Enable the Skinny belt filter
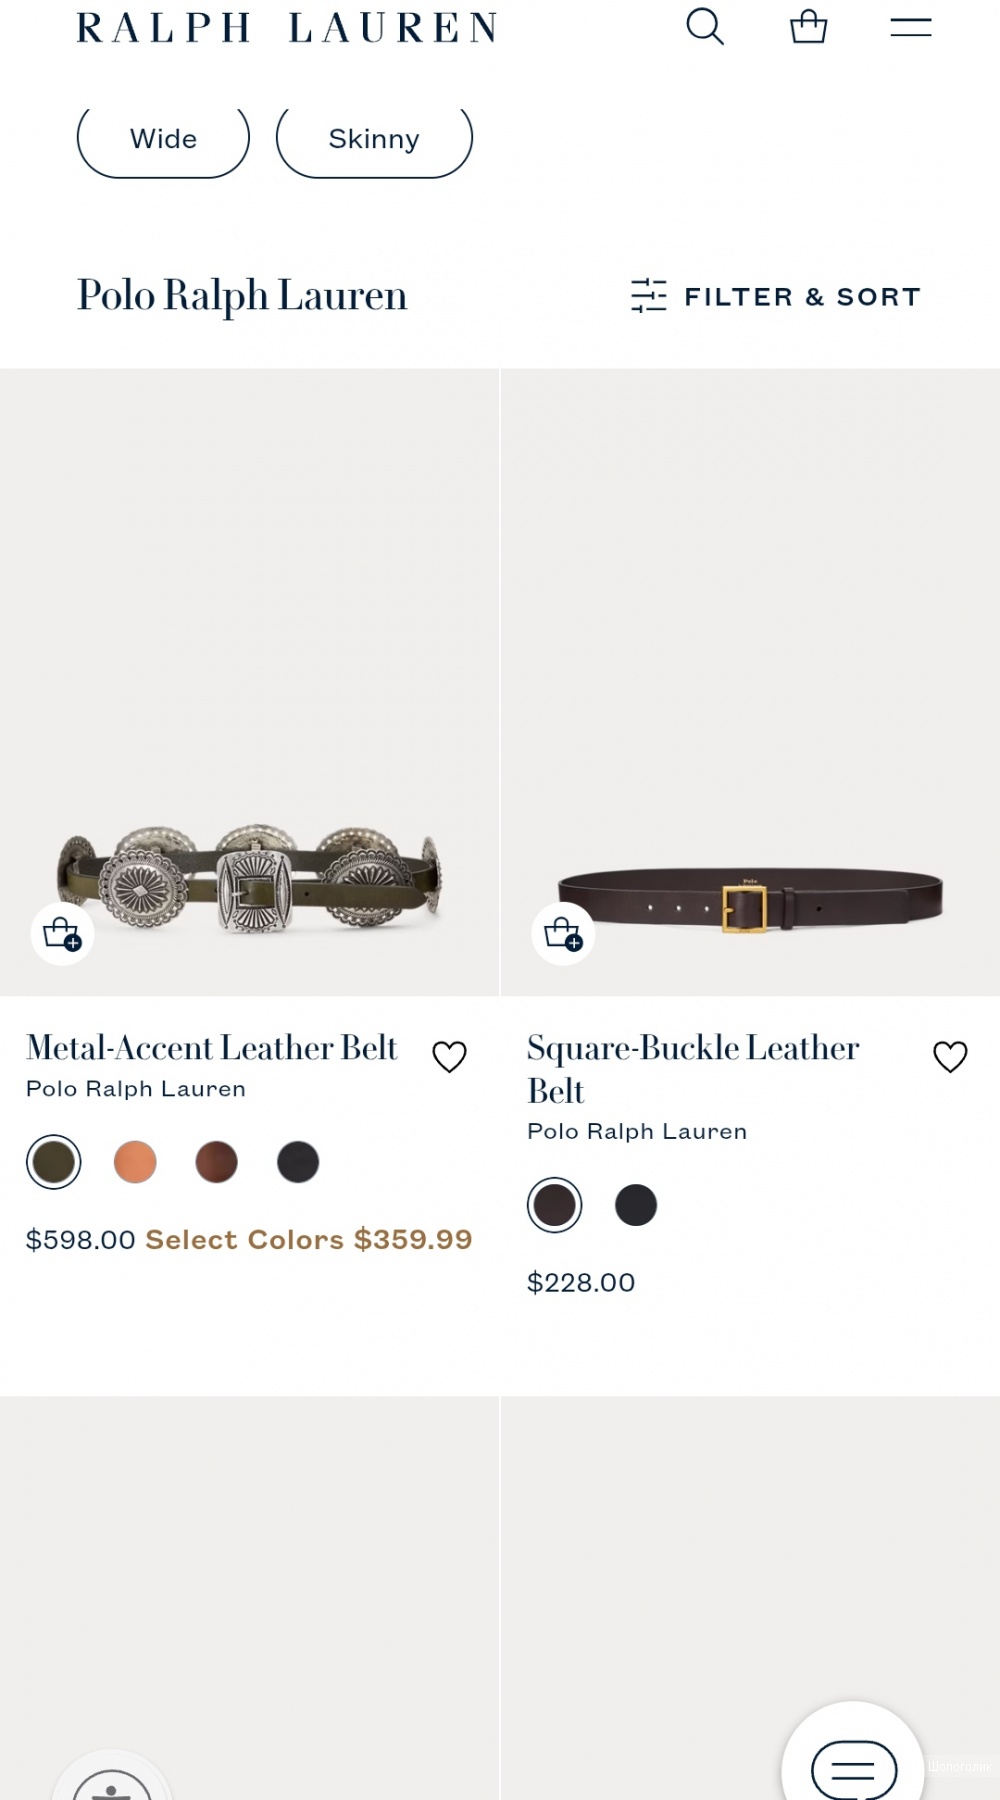Image resolution: width=1000 pixels, height=1800 pixels. [373, 139]
